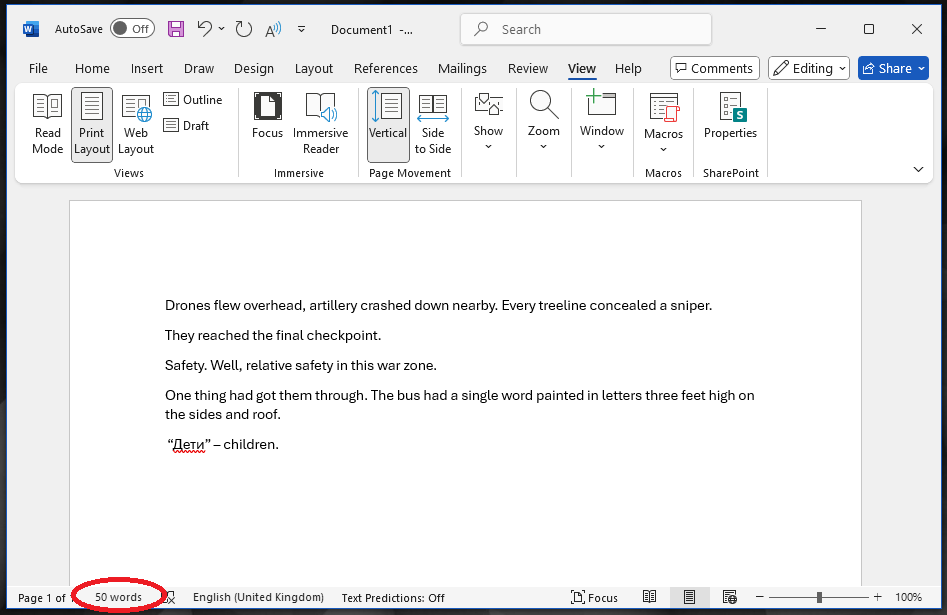Screen dimensions: 947x615
Task: Click English (United Kingdom) language indicator
Action: 258,597
